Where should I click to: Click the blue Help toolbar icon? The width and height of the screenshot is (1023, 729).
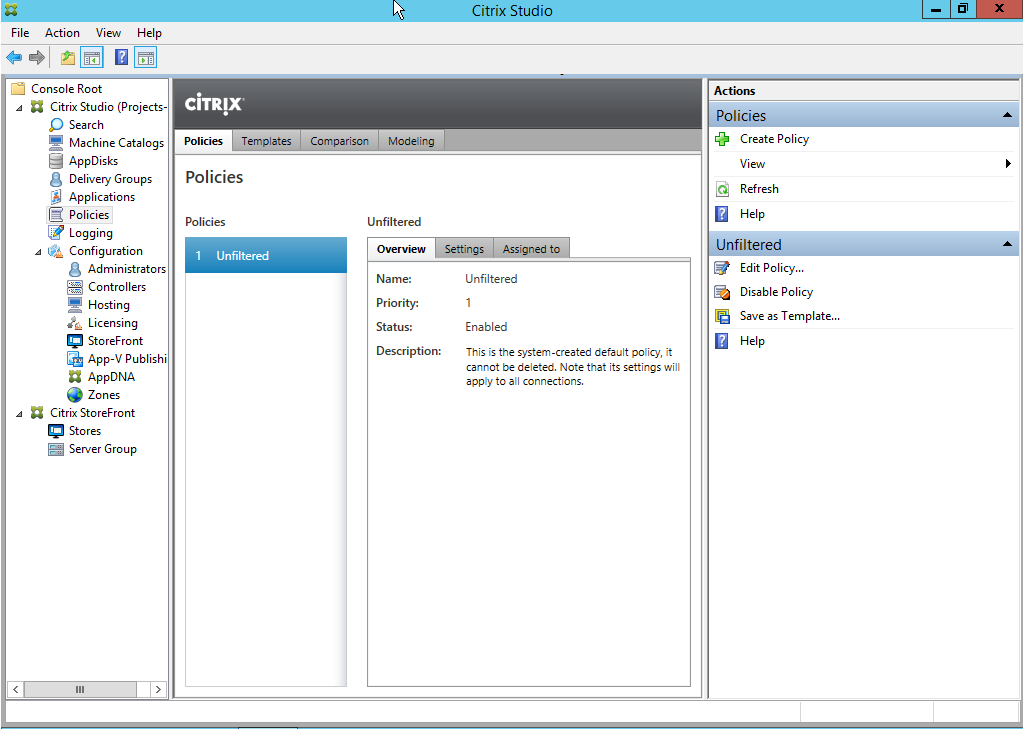coord(121,57)
